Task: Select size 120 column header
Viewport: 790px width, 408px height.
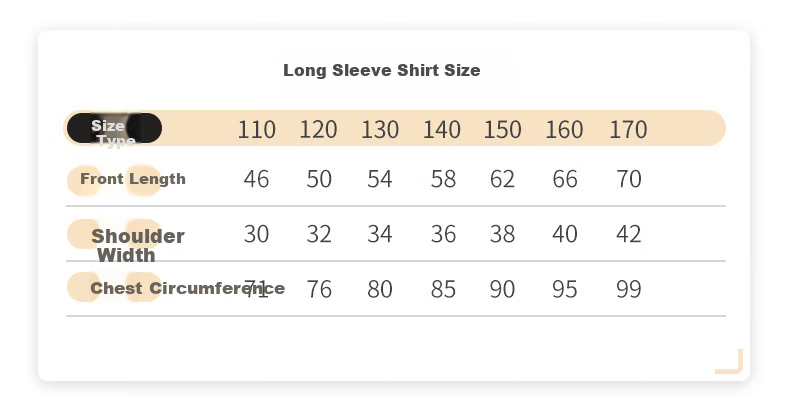Action: (318, 129)
